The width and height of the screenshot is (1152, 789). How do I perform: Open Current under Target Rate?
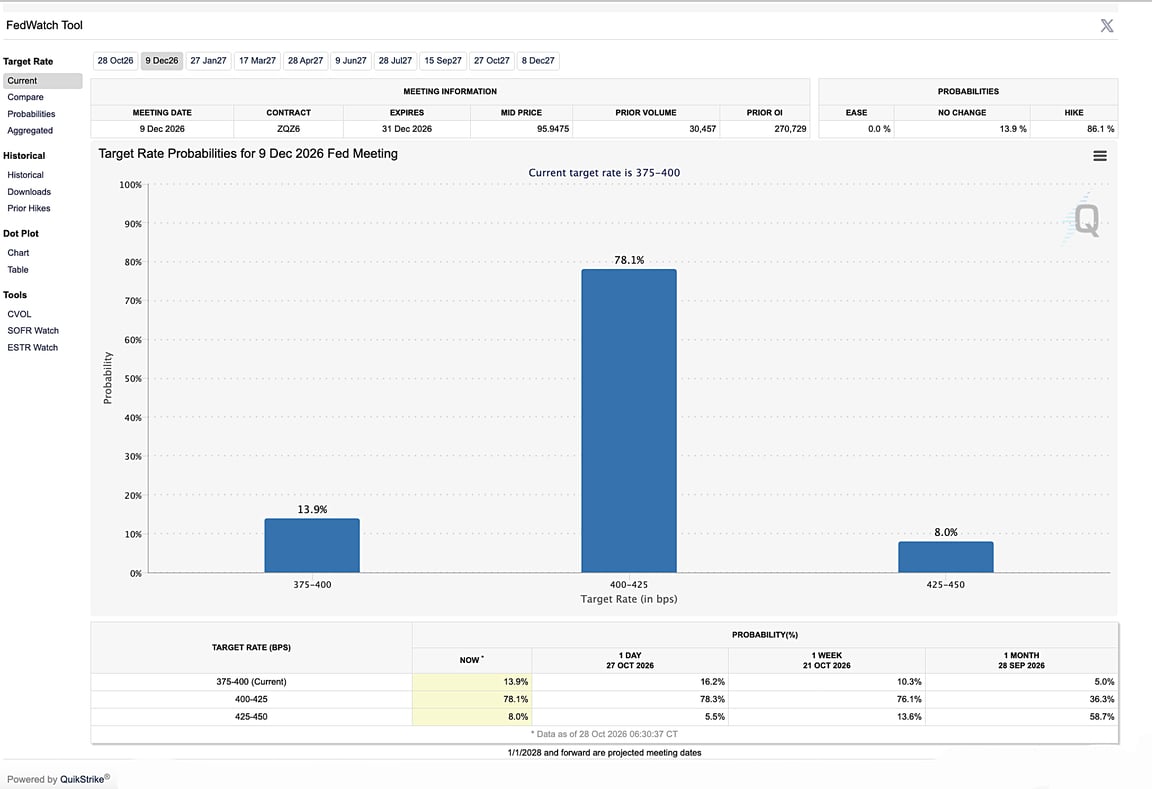pos(43,81)
